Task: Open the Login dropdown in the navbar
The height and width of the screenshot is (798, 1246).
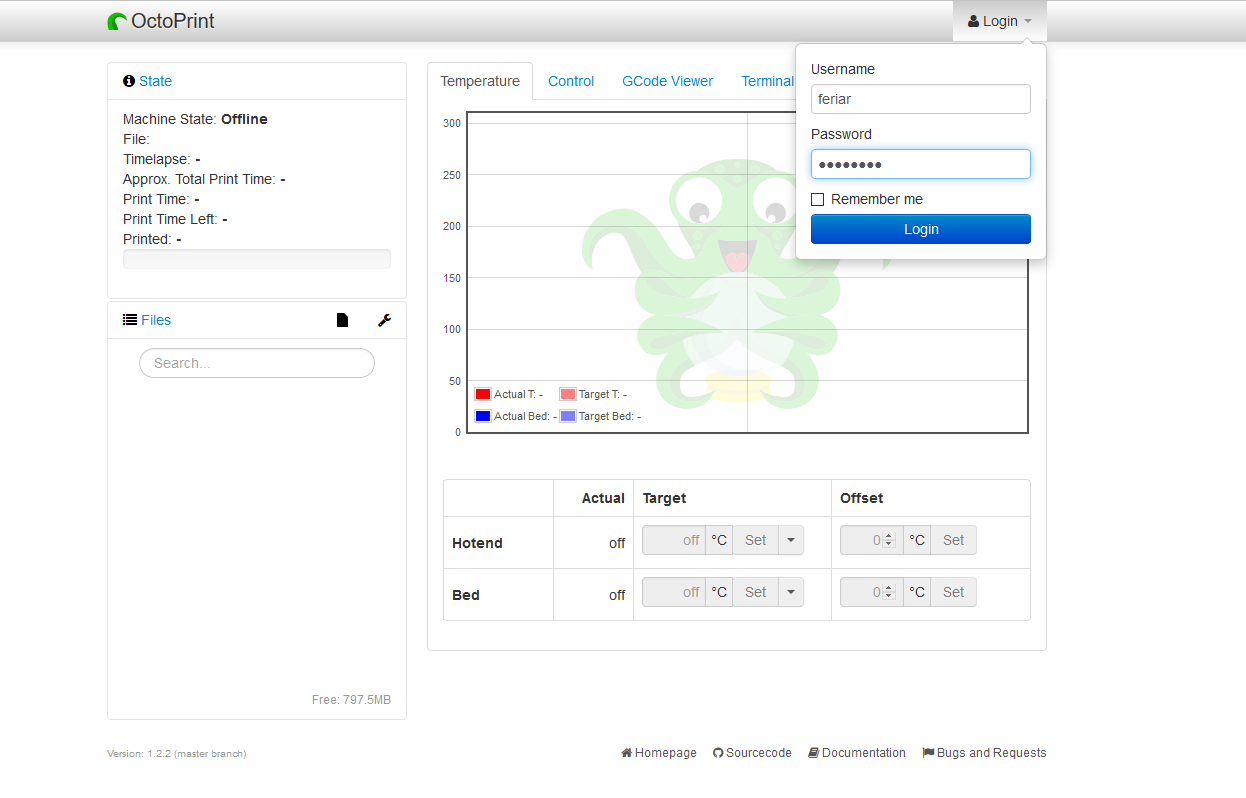Action: (x=1000, y=21)
